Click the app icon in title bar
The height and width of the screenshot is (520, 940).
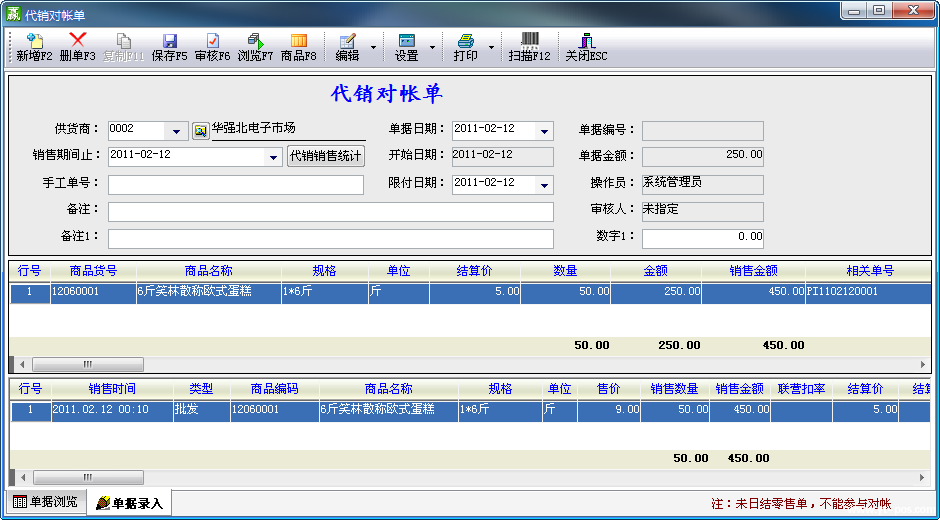(x=13, y=13)
